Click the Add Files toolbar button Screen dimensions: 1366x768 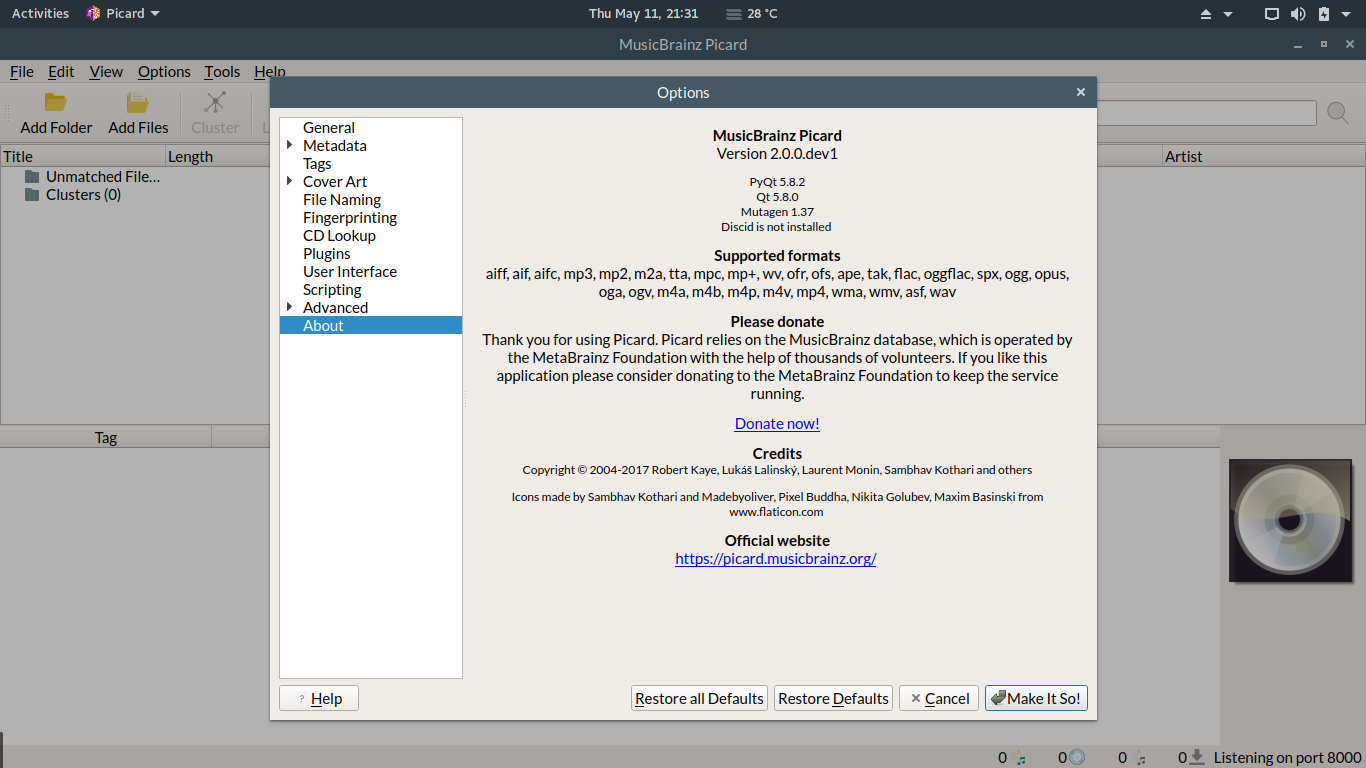(138, 113)
